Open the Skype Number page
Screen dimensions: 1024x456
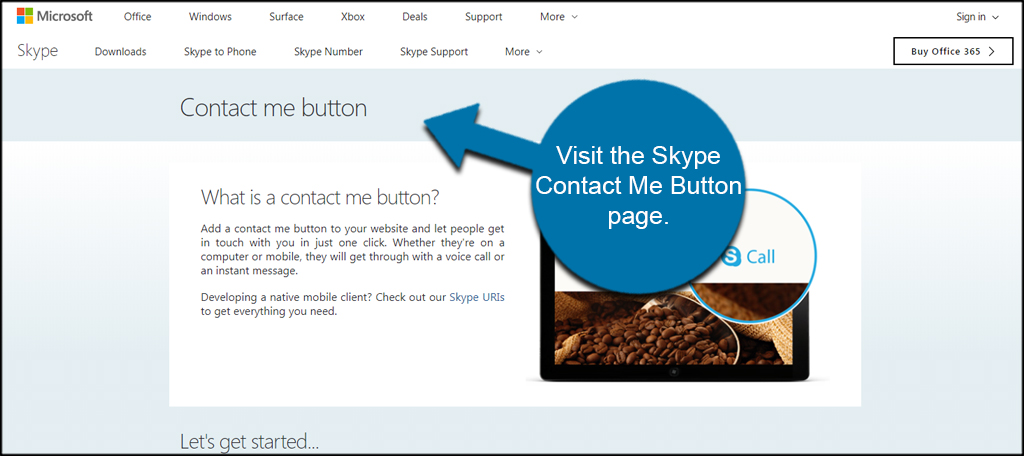tap(328, 52)
